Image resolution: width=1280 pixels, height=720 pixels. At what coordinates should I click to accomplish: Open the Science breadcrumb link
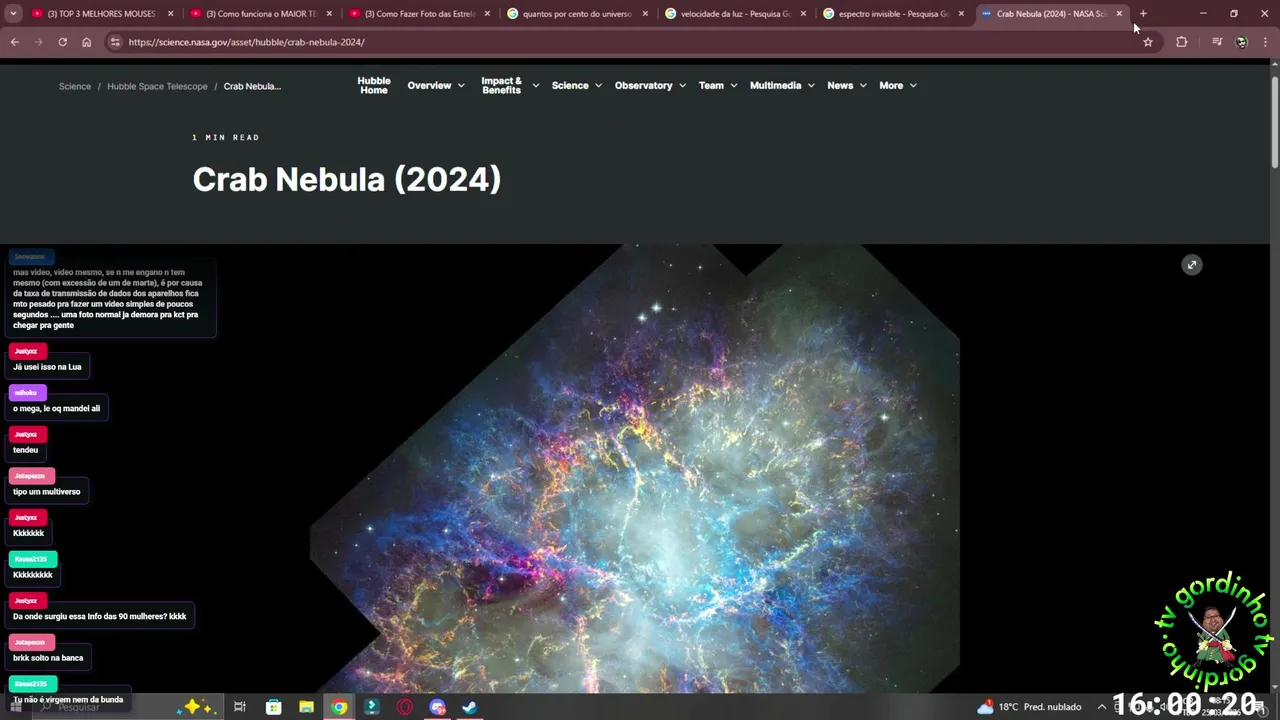point(75,86)
